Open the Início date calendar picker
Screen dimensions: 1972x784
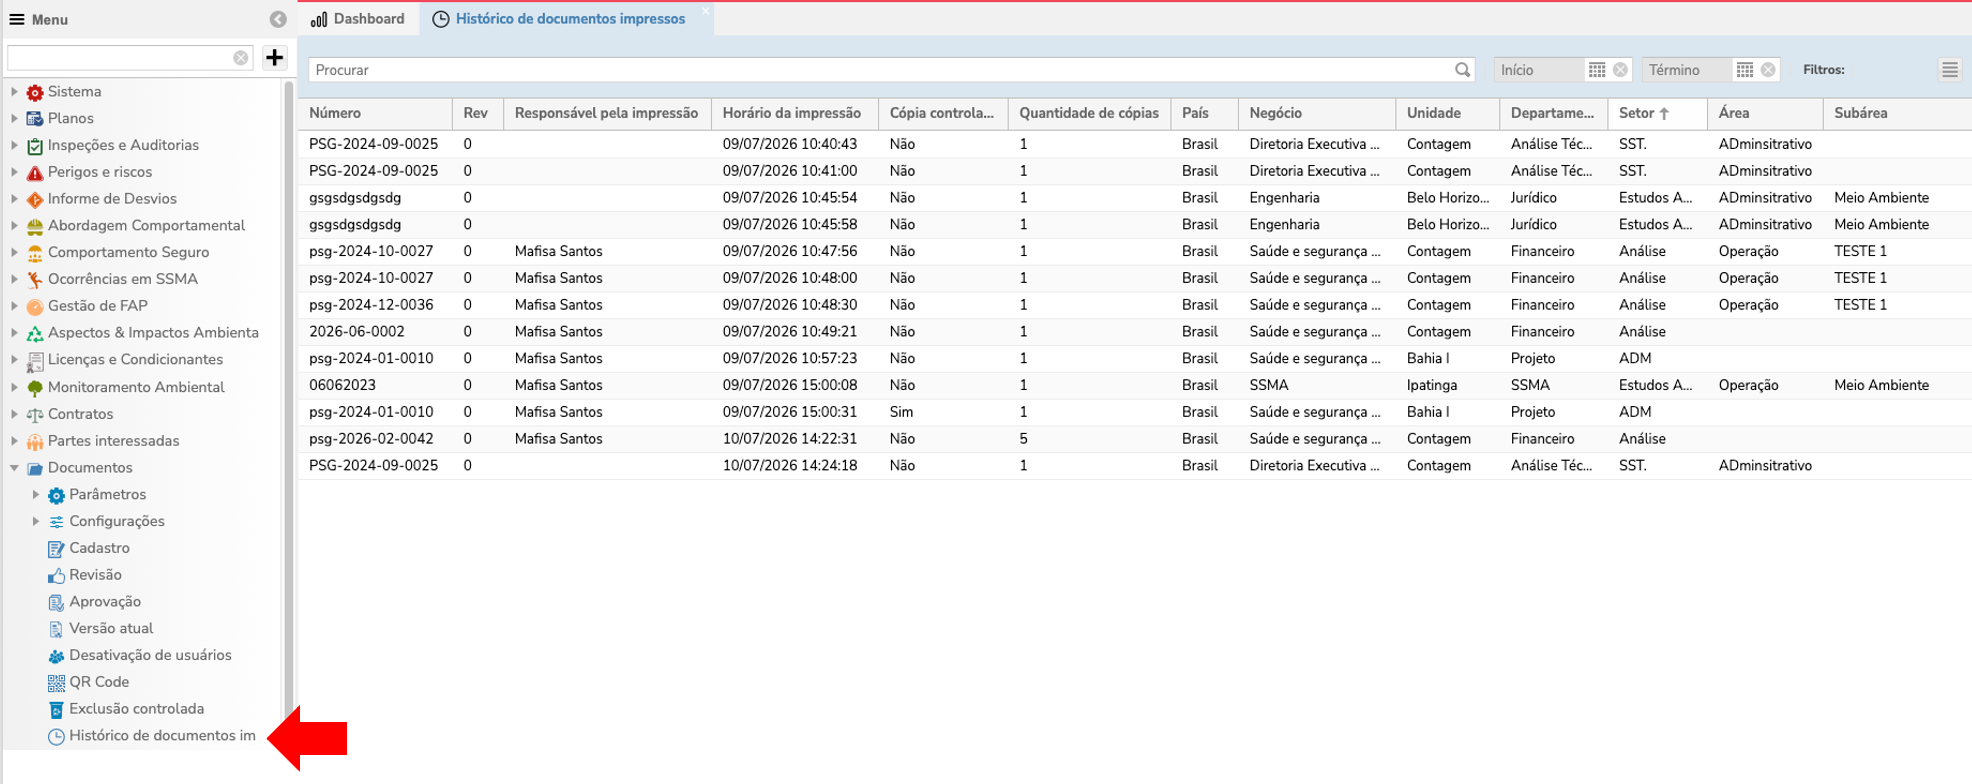click(1597, 70)
